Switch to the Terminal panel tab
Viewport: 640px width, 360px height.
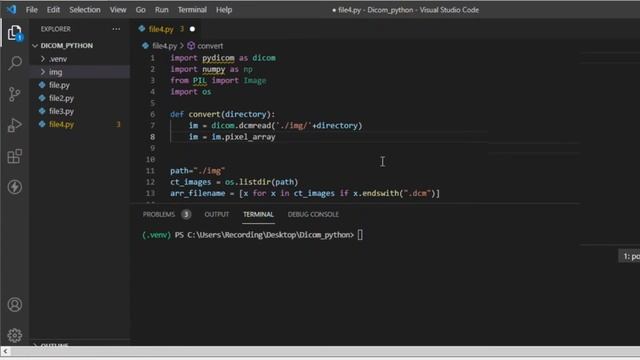point(258,214)
